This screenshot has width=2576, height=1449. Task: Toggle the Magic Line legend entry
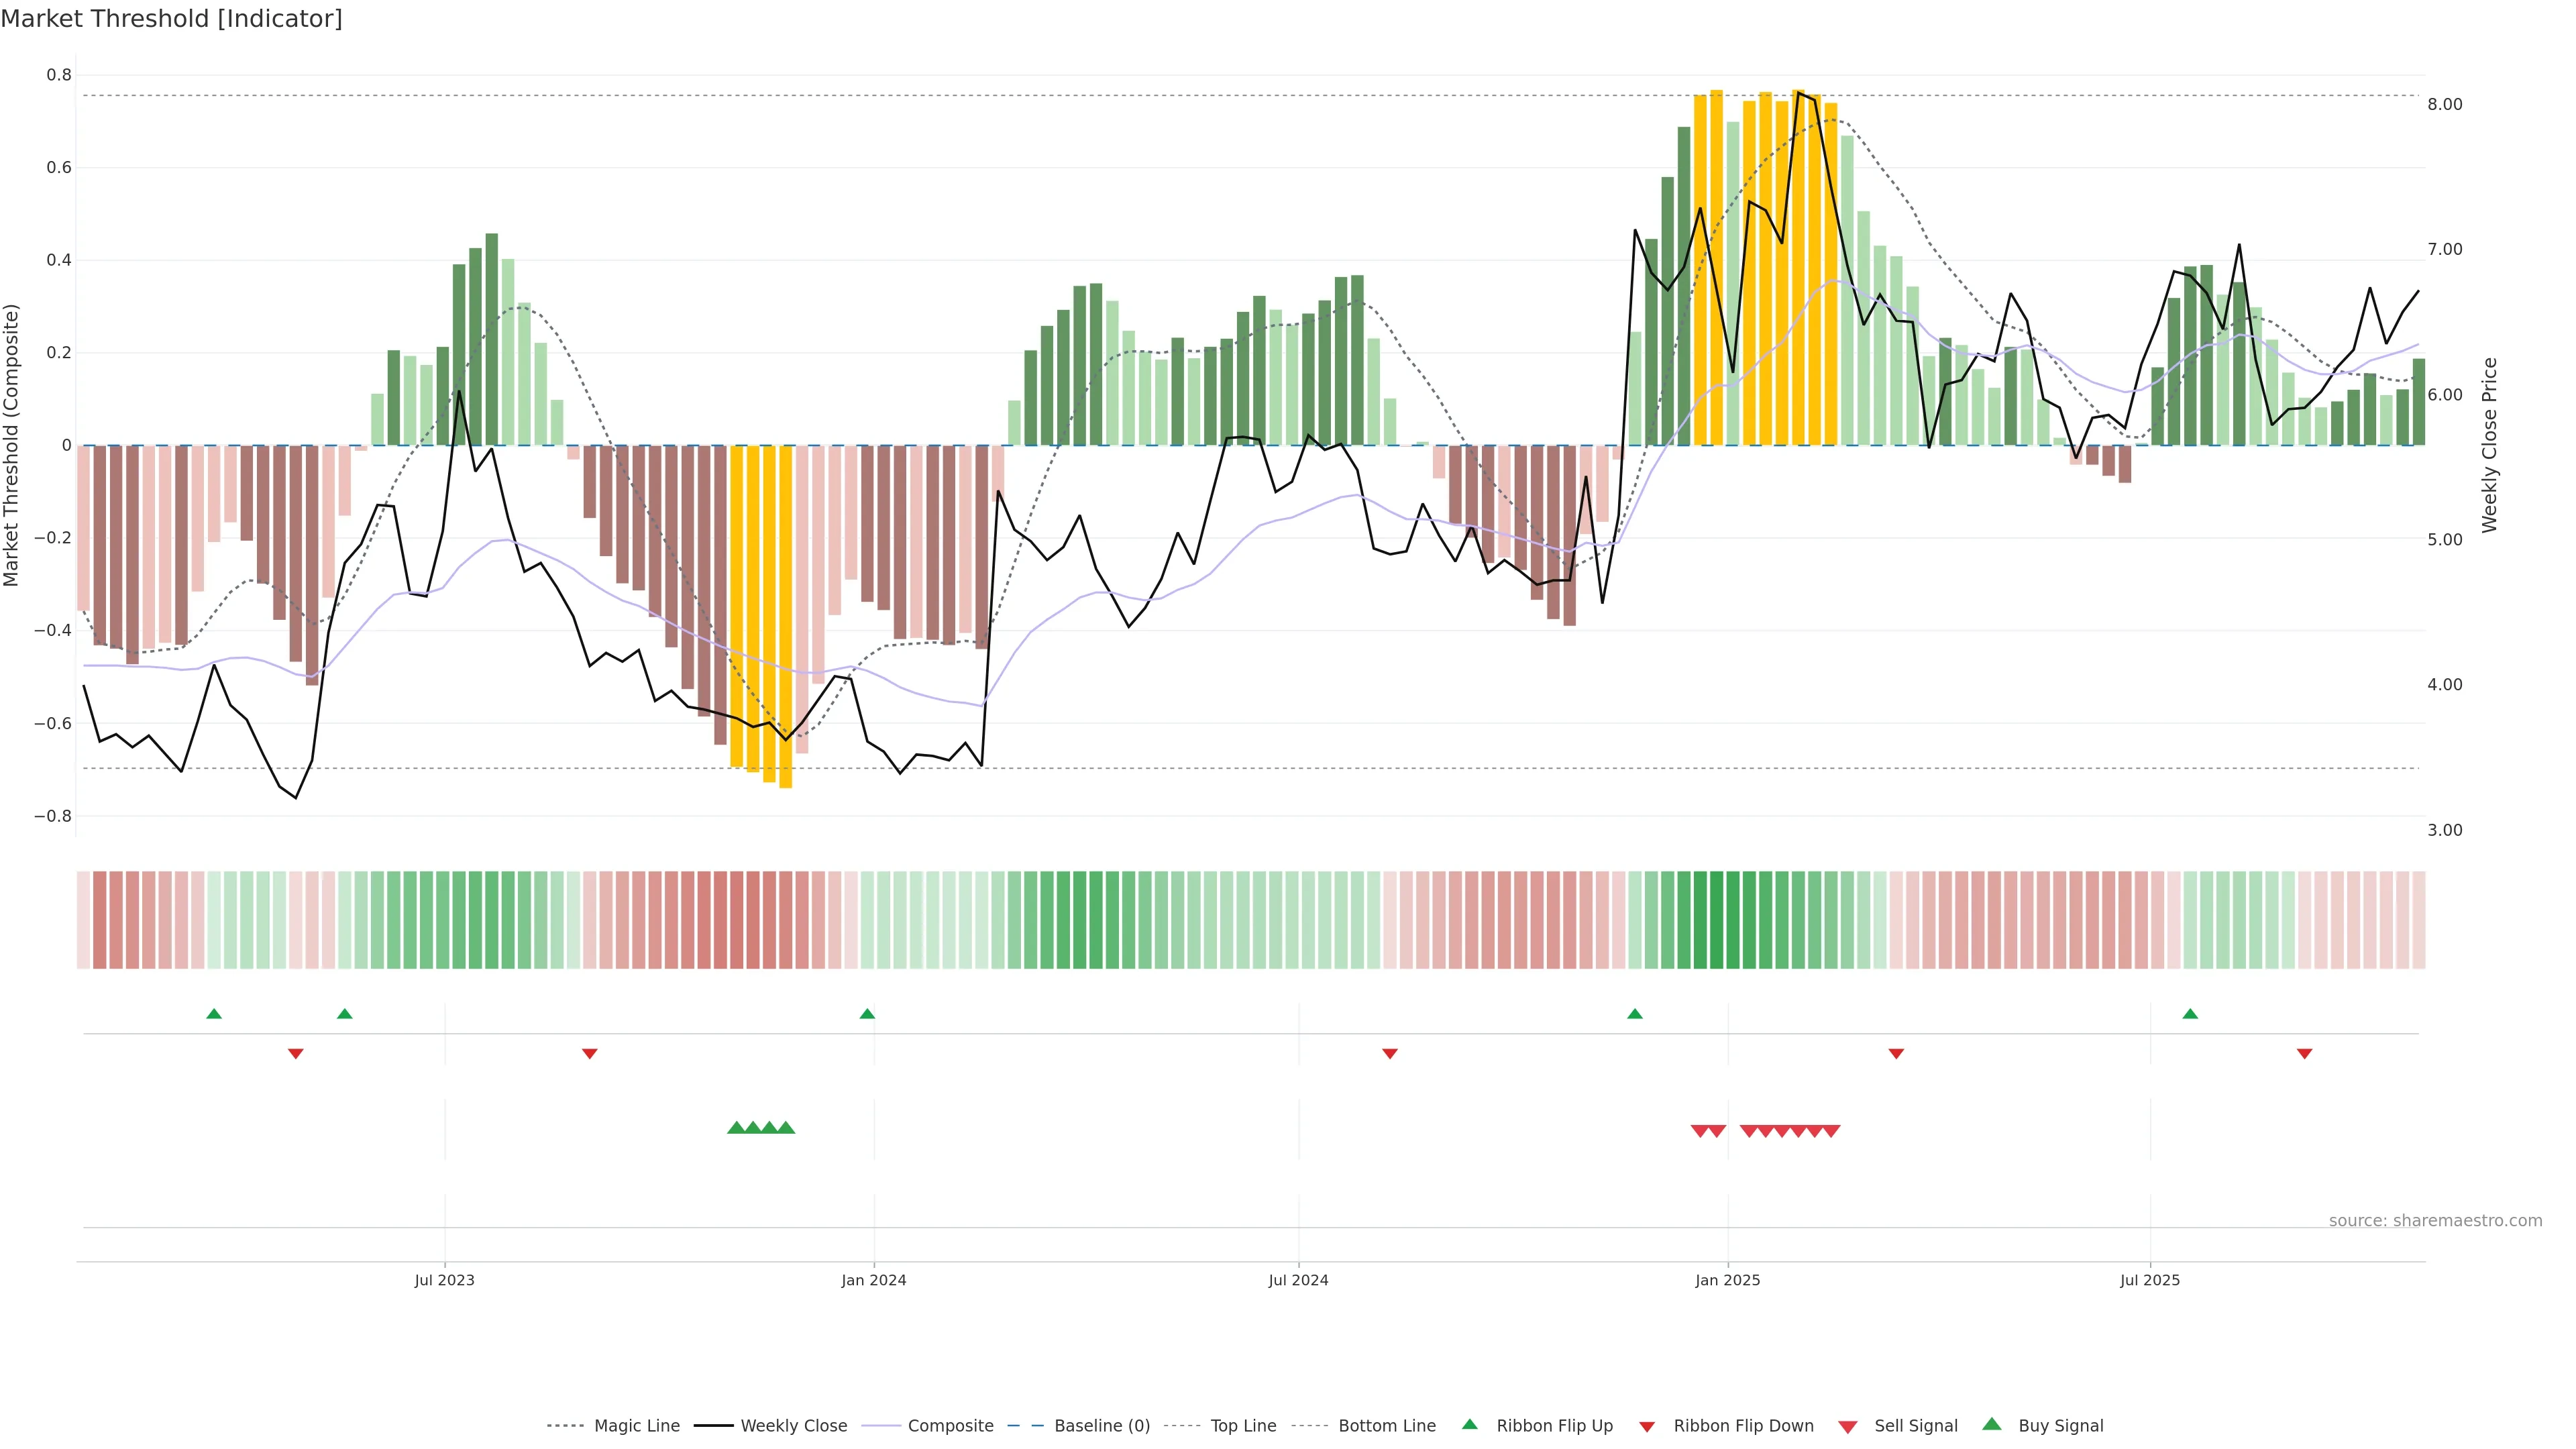(636, 1426)
